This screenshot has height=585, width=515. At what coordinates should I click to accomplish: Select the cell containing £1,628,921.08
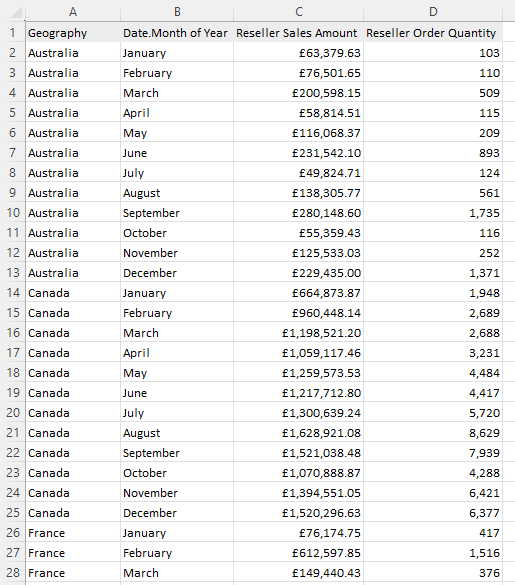pyautogui.click(x=298, y=433)
